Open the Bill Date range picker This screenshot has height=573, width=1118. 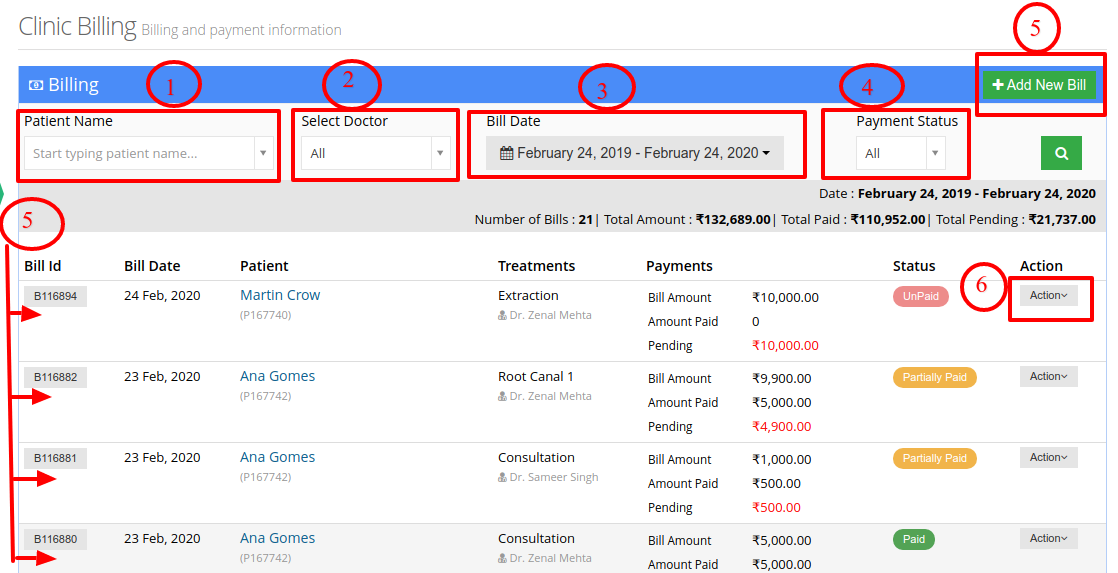point(635,153)
